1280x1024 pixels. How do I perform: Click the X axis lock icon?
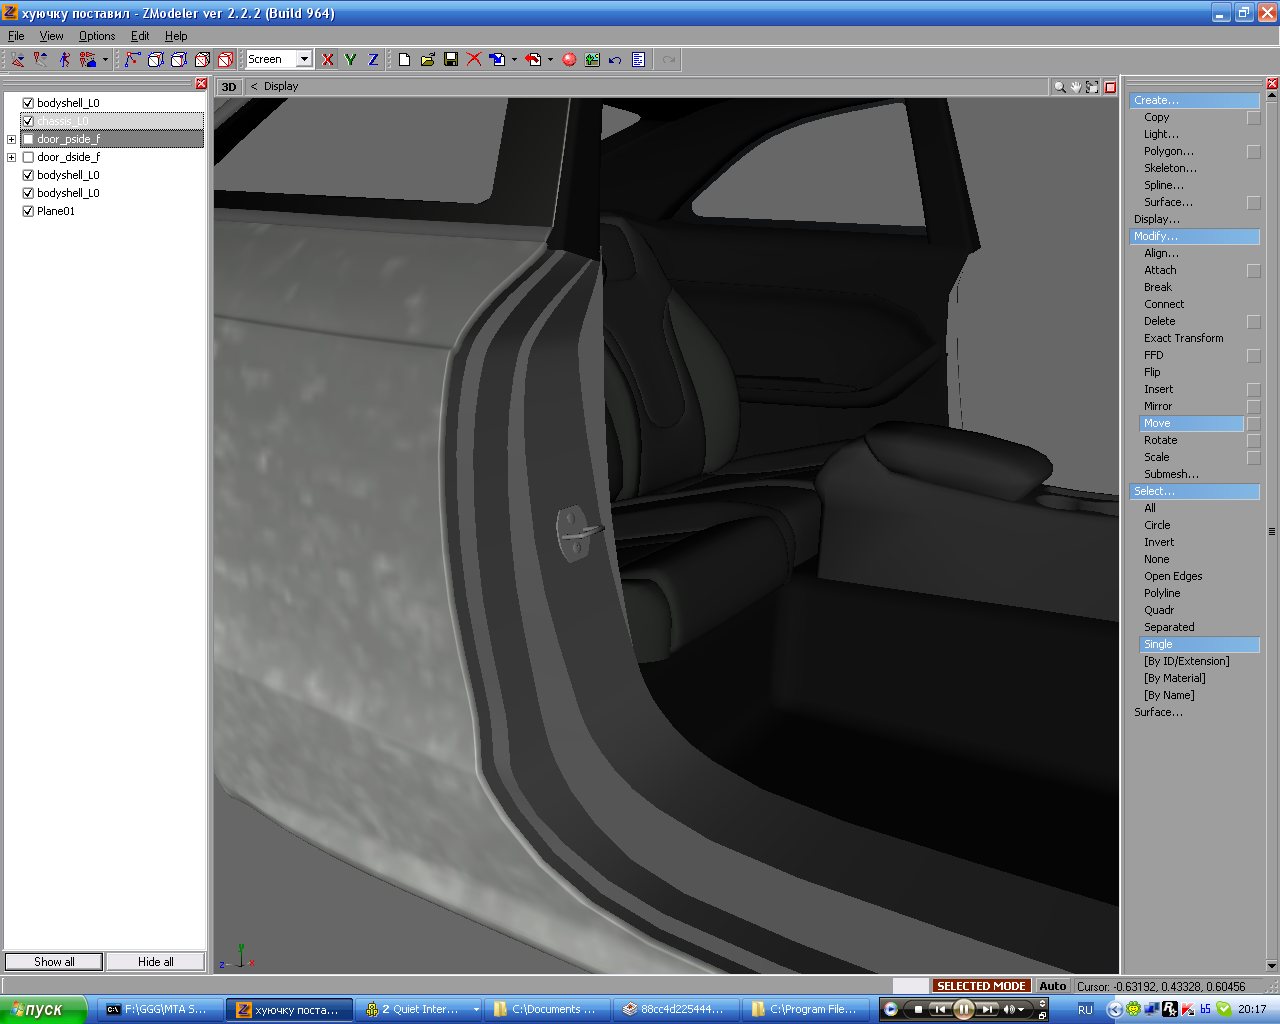[327, 60]
